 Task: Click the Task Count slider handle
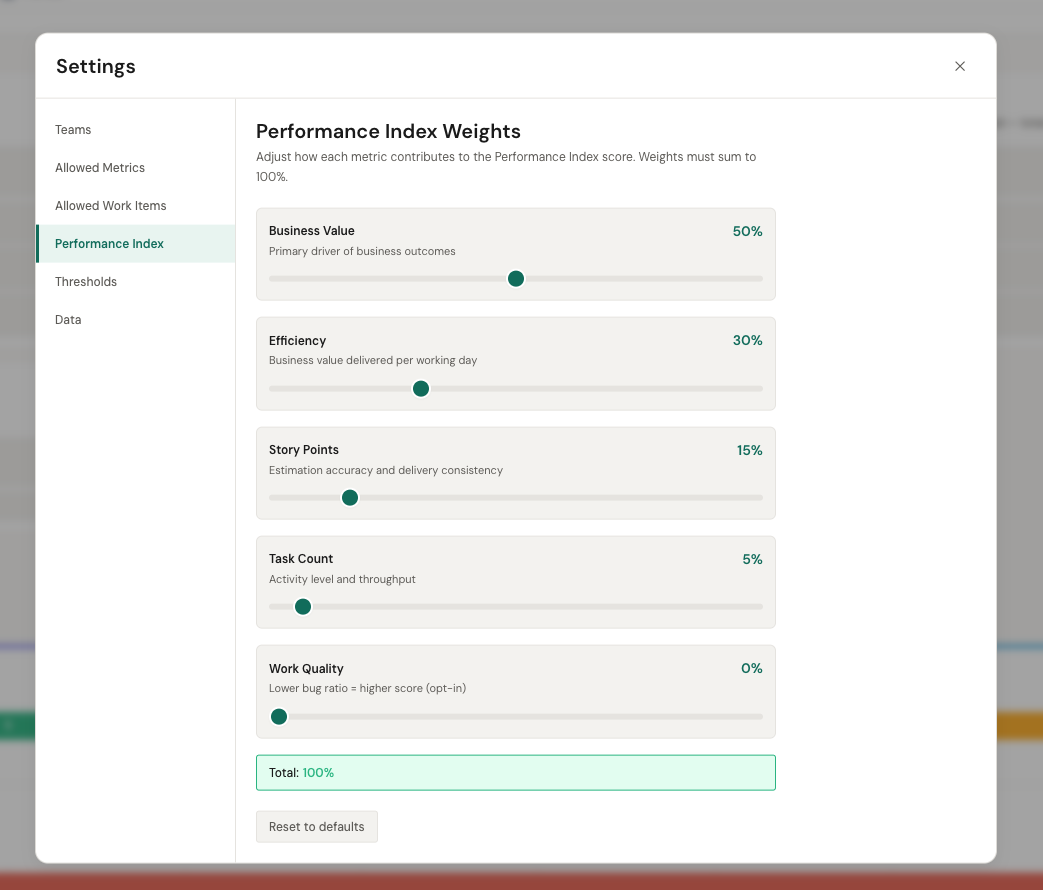coord(302,606)
